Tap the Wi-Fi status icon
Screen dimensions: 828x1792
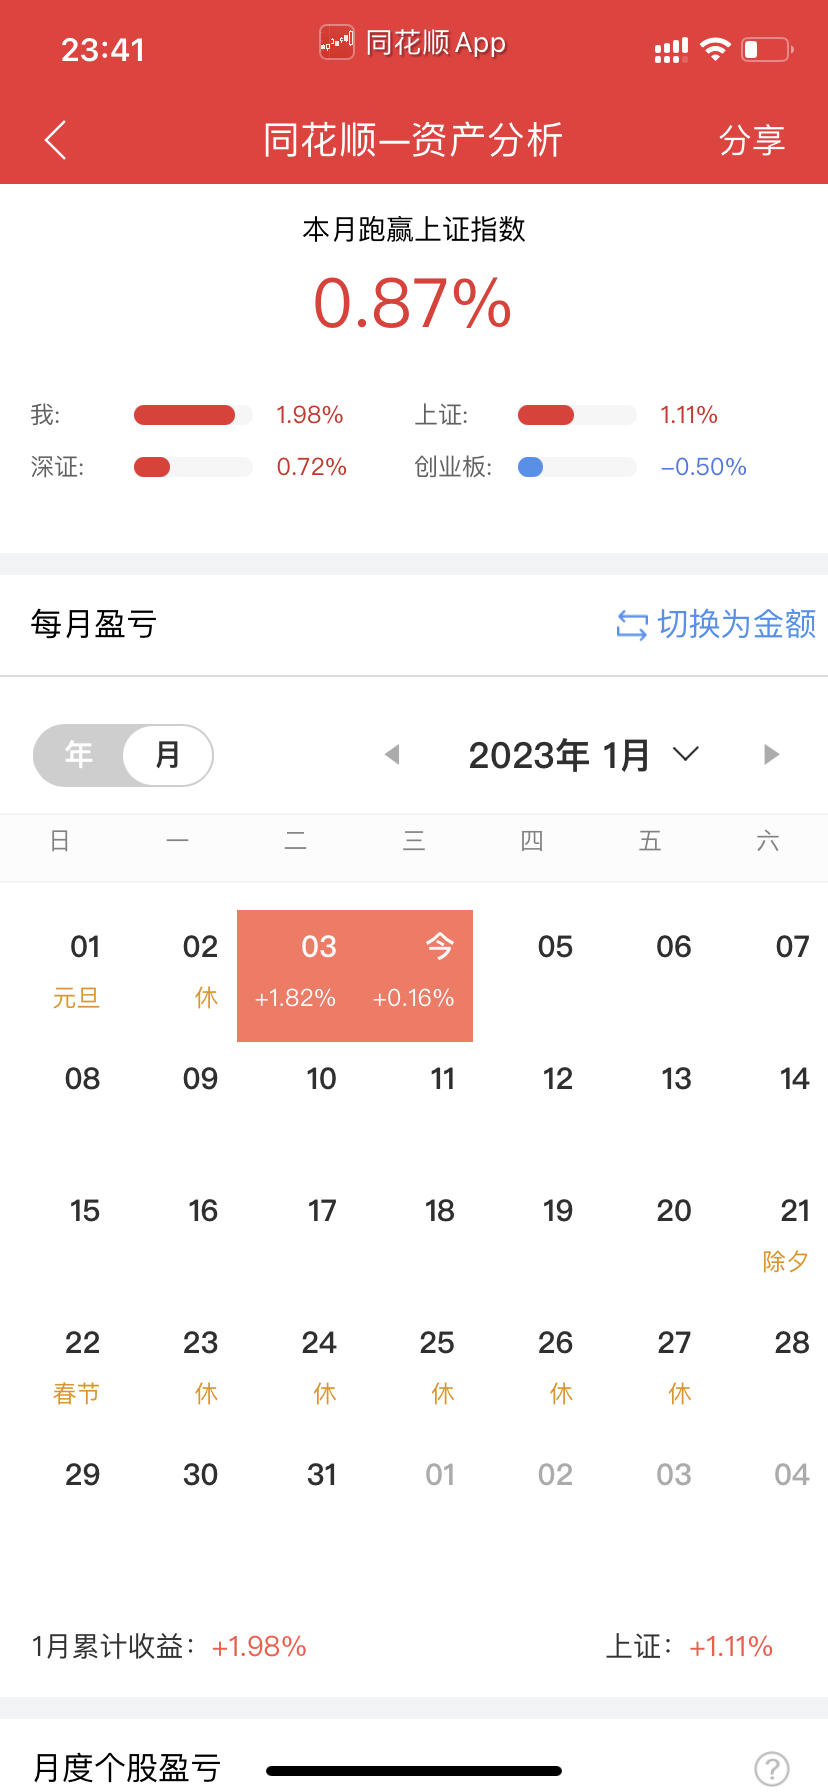coord(715,49)
